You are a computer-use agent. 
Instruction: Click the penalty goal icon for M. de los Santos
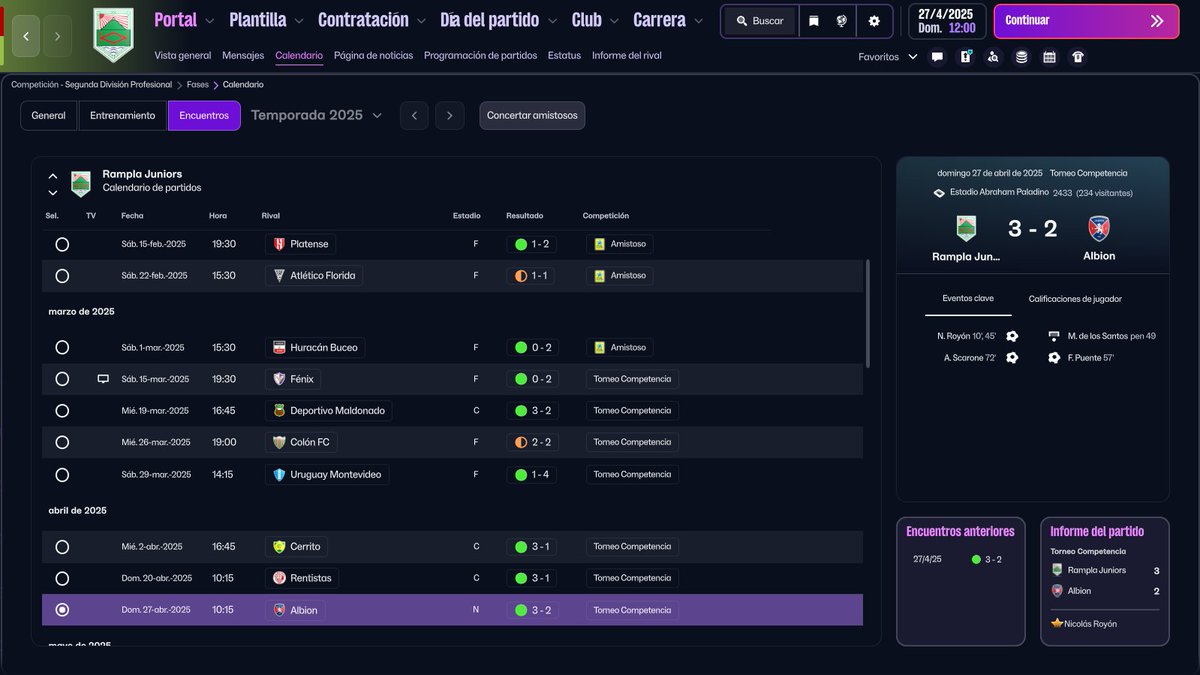coord(1054,336)
